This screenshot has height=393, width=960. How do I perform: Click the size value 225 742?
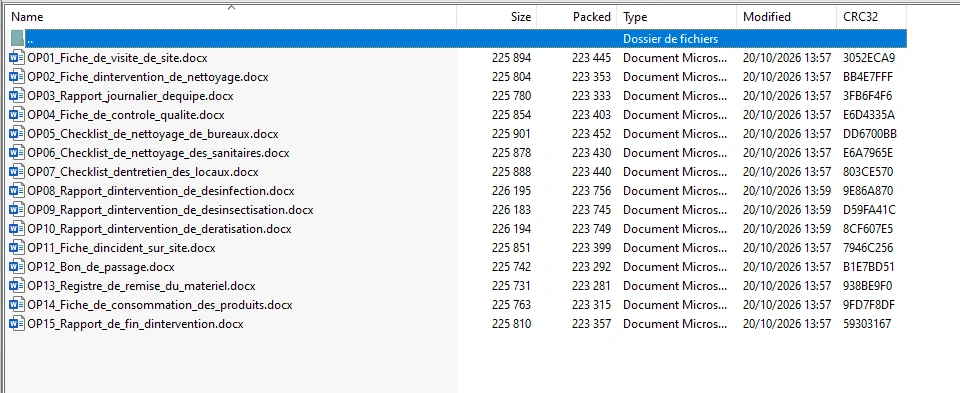pyautogui.click(x=511, y=267)
